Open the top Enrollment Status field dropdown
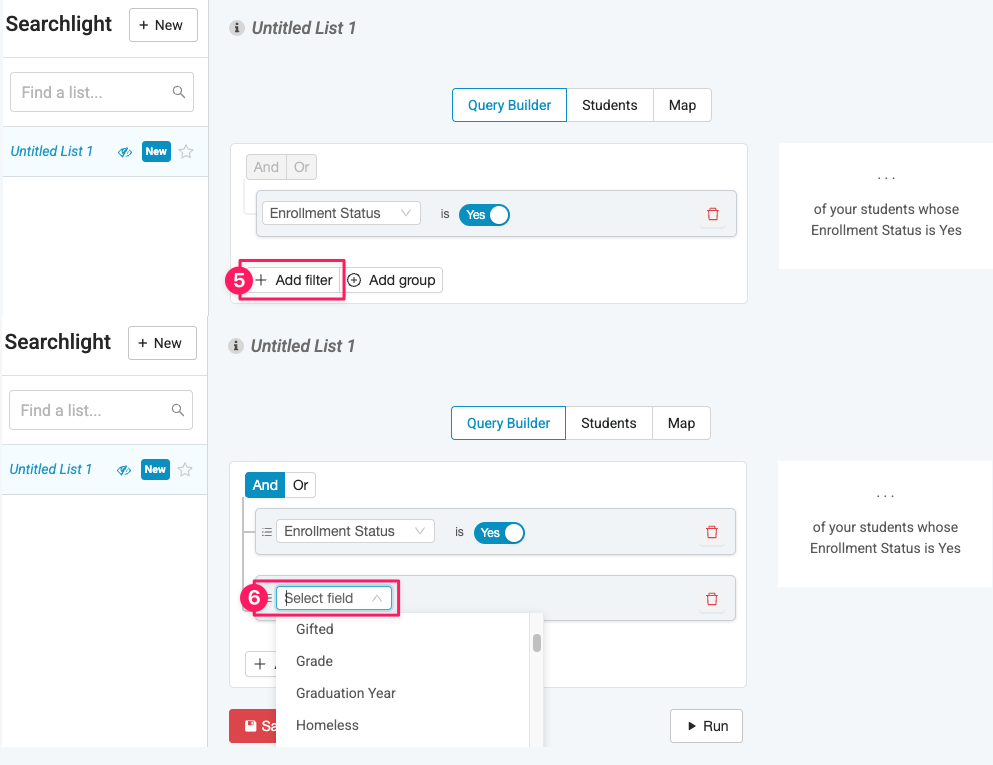Viewport: 993px width, 765px height. pos(341,213)
